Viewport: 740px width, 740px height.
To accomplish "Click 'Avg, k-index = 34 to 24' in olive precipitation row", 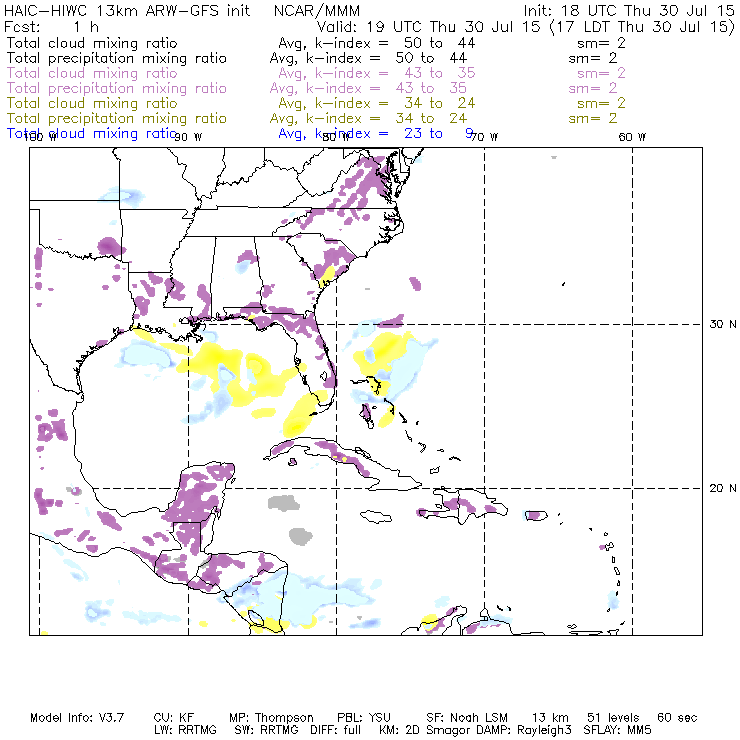I will click(368, 118).
